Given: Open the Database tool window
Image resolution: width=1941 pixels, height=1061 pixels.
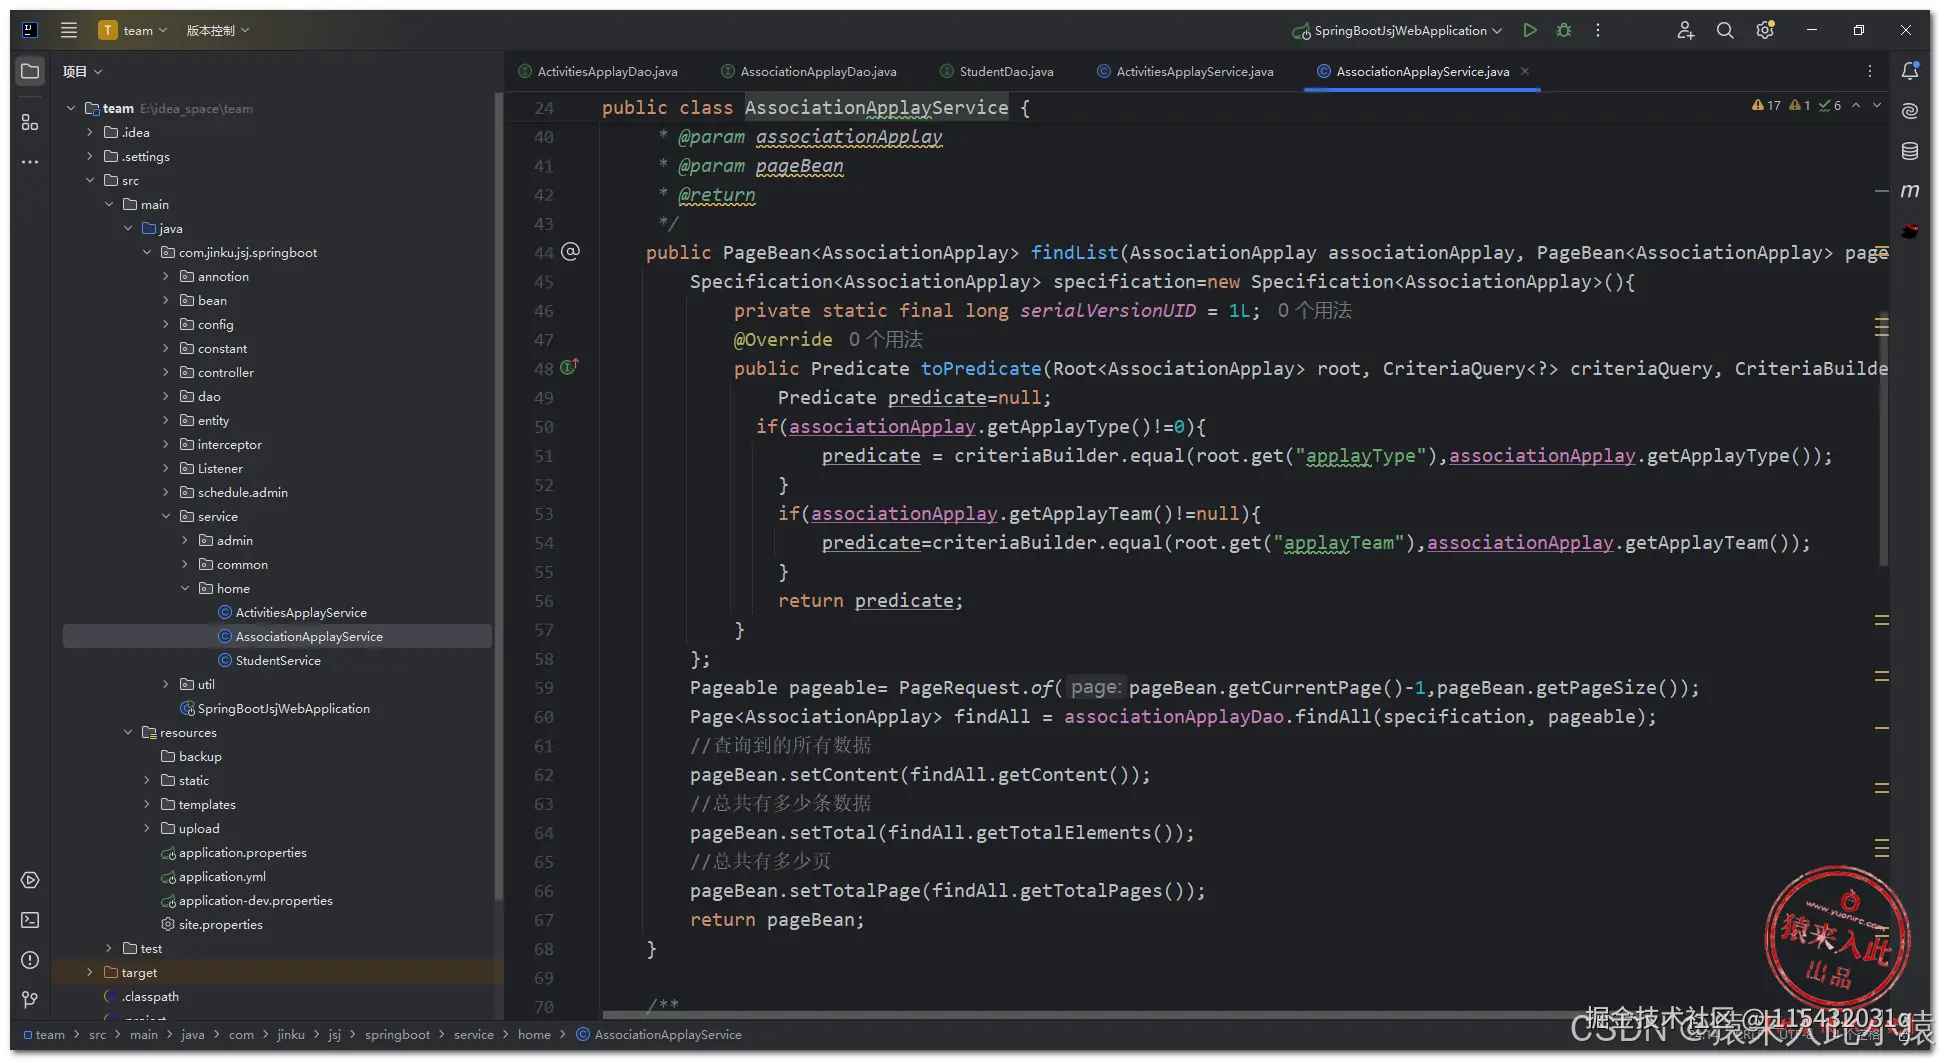Looking at the screenshot, I should (1910, 151).
